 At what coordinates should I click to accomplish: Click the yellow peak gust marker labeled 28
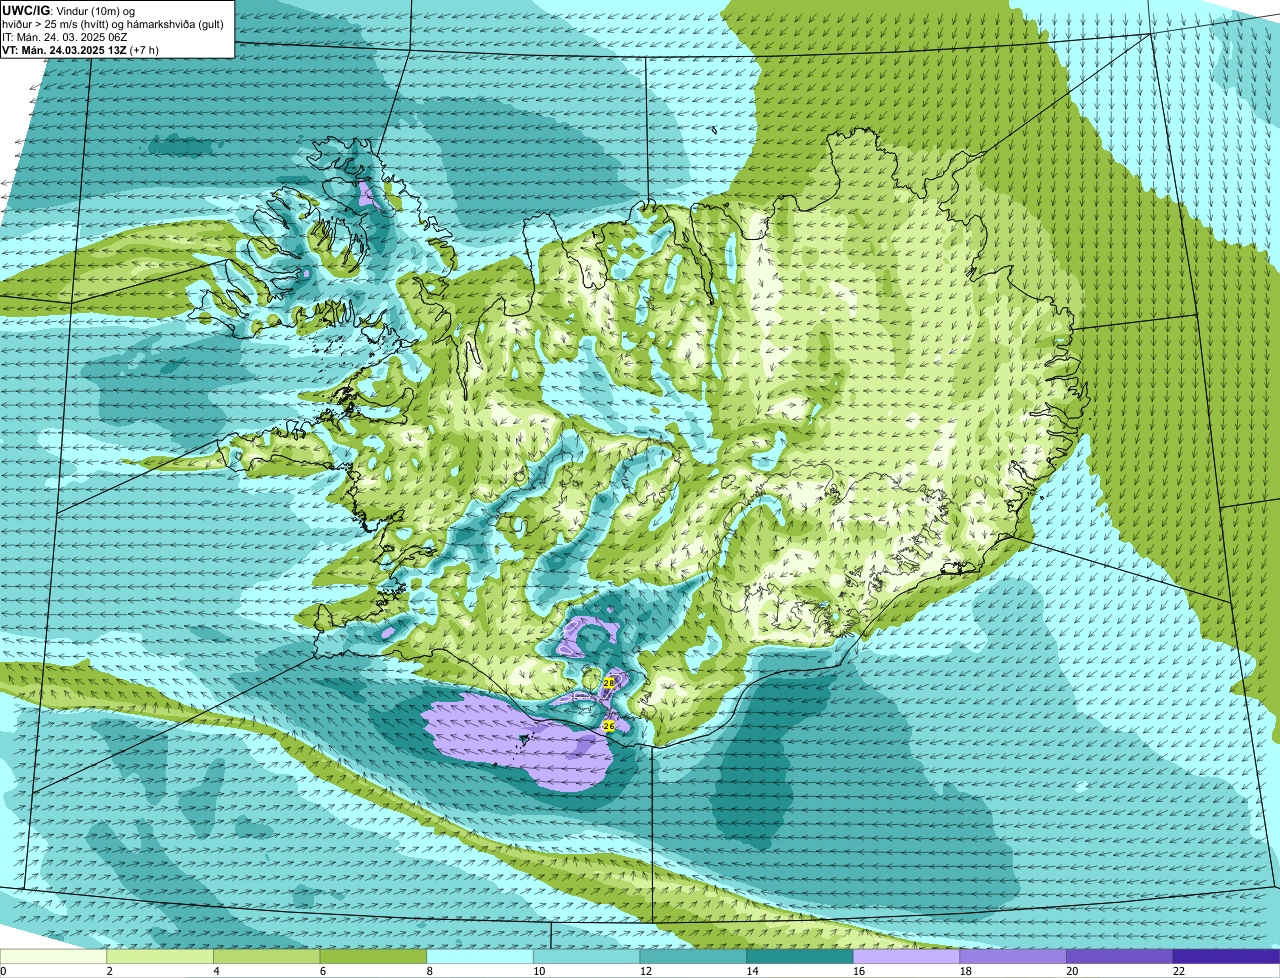[x=608, y=683]
